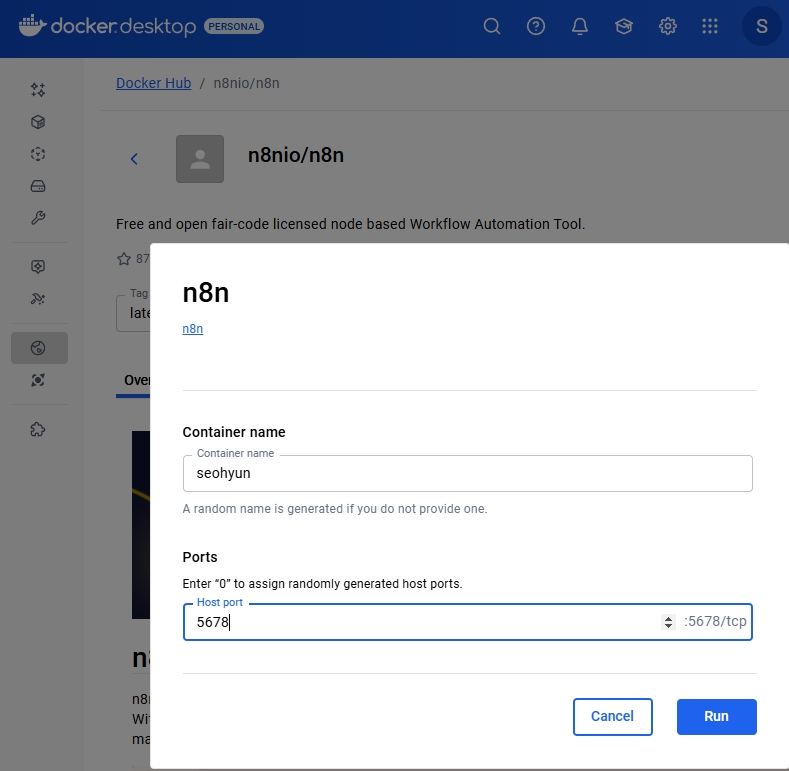Click the Host port stepper arrows

pyautogui.click(x=668, y=623)
